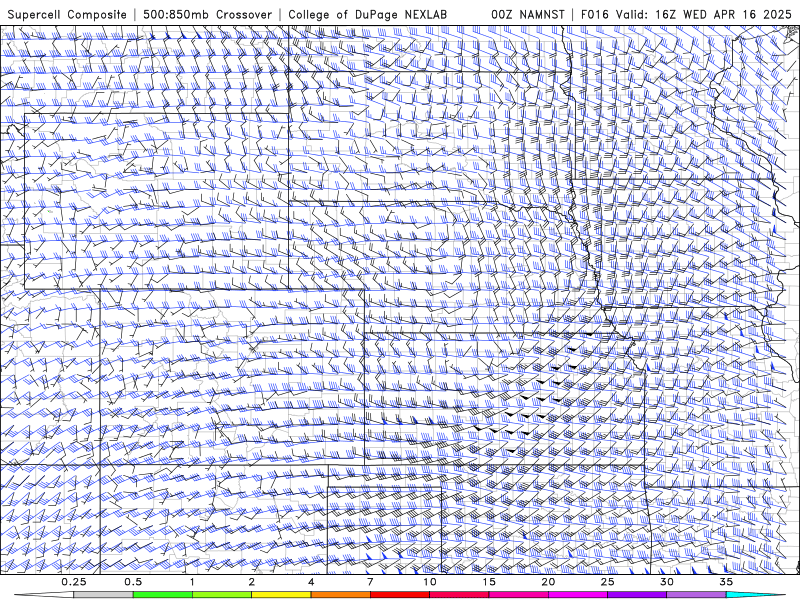Select the crimson swatch between 10 and 15
Viewport: 800px width, 600px height.
(459, 595)
